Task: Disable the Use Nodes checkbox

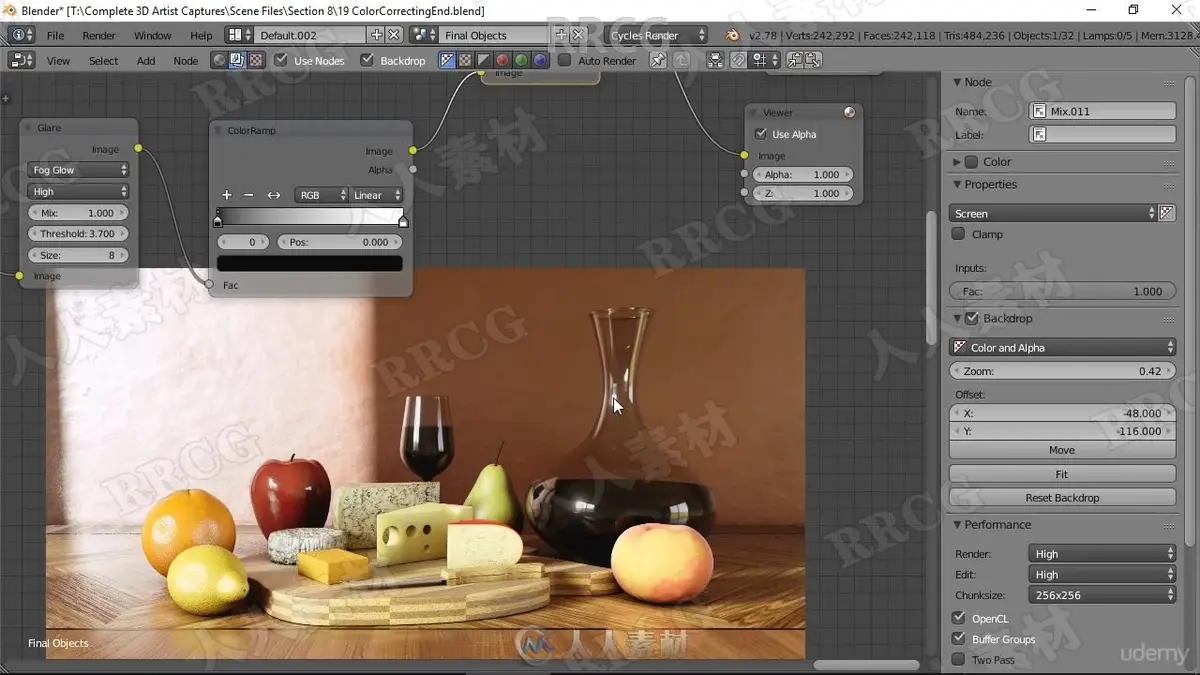Action: (281, 60)
